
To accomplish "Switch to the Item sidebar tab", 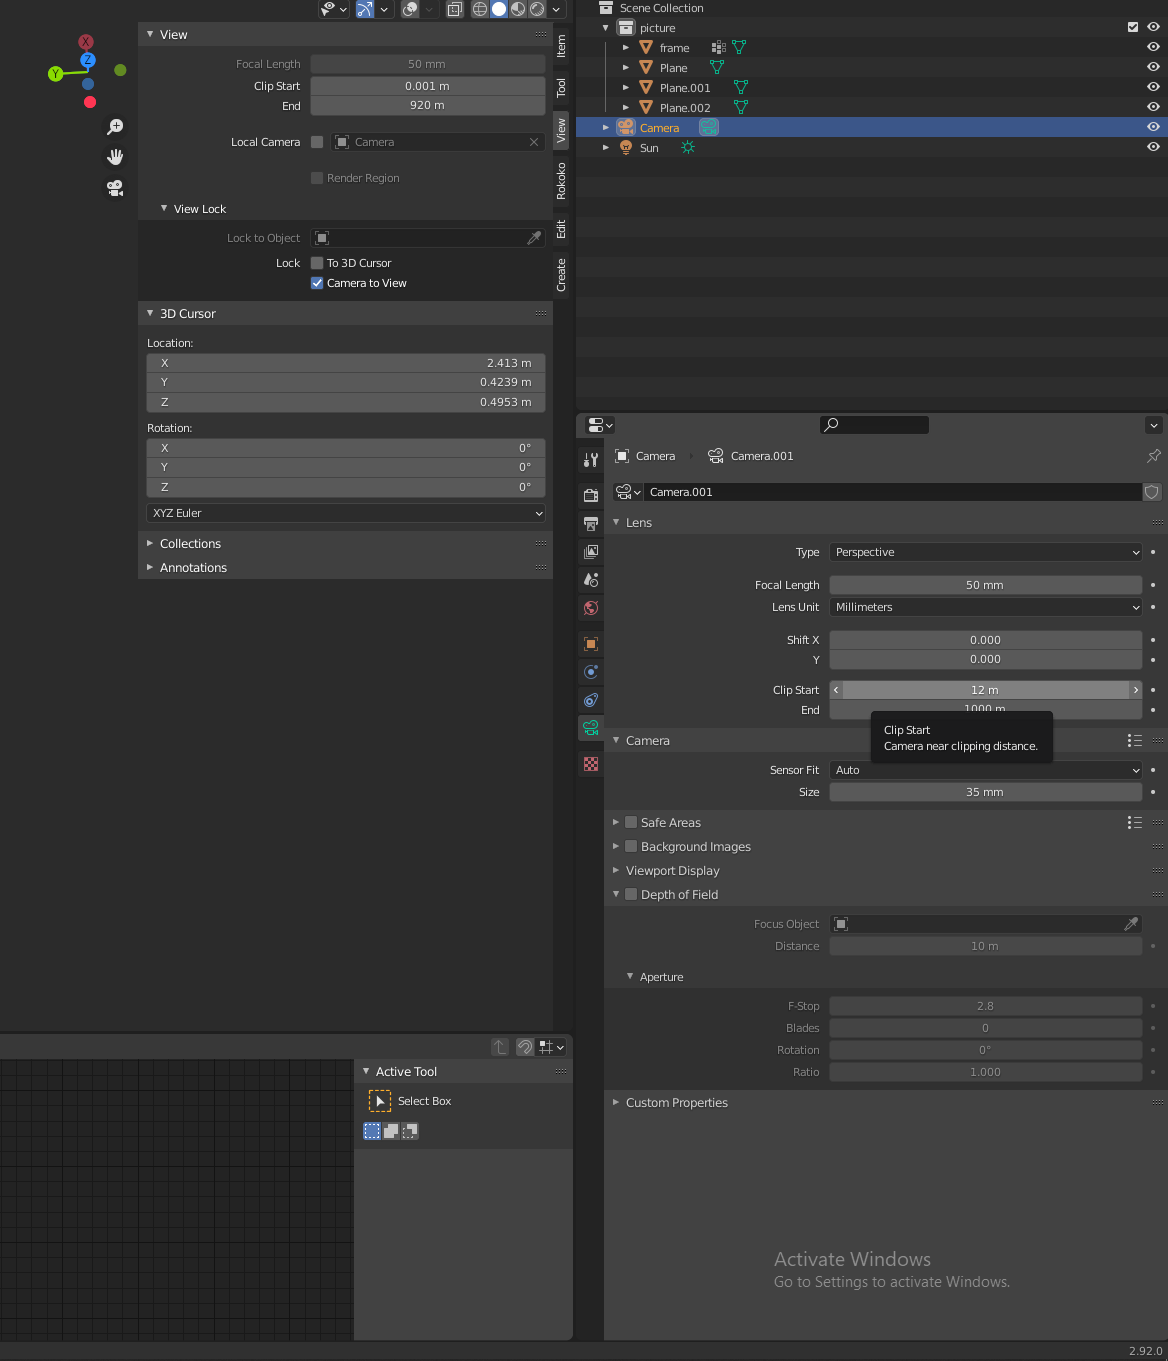I will pos(561,46).
